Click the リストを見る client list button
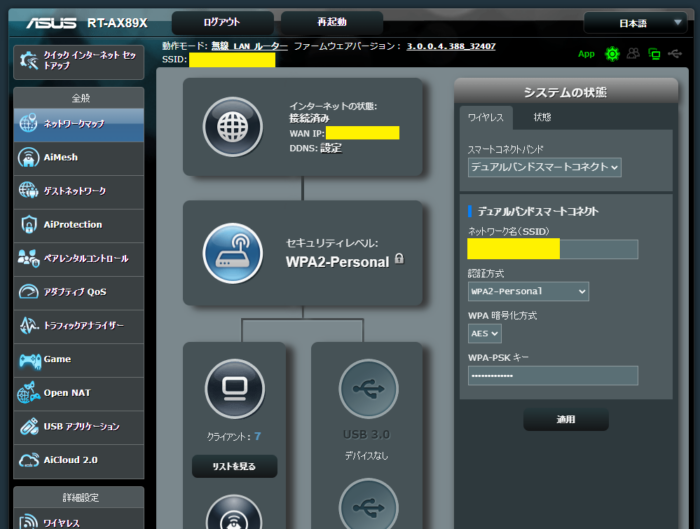This screenshot has height=529, width=700. click(234, 466)
